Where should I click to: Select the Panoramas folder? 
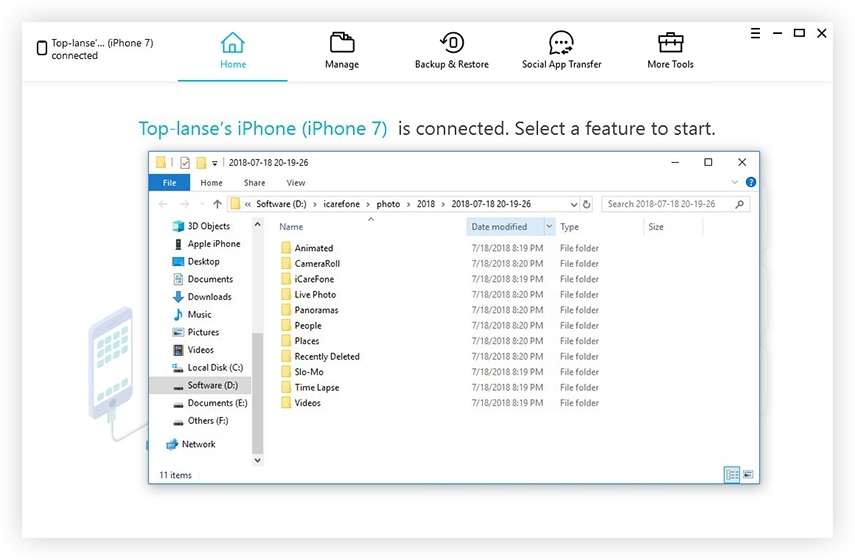(310, 310)
